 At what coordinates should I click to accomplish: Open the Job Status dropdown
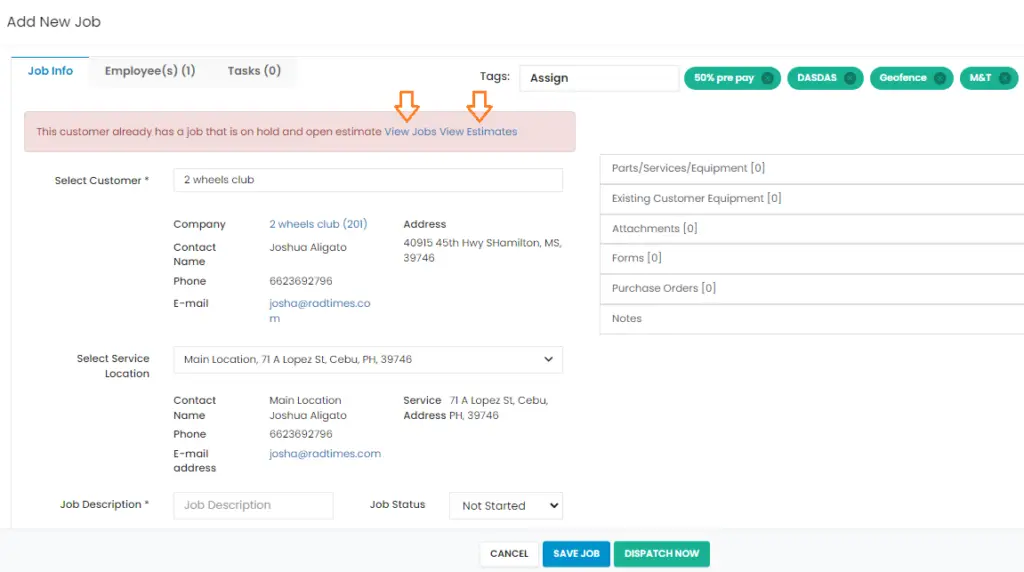click(506, 506)
